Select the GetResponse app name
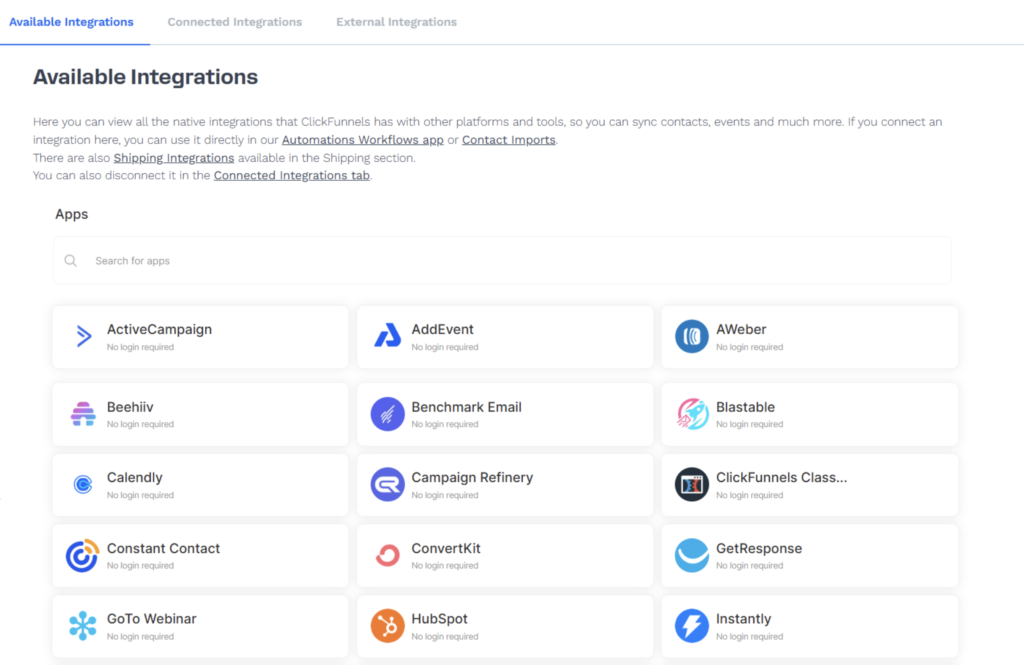This screenshot has width=1024, height=665. (759, 549)
